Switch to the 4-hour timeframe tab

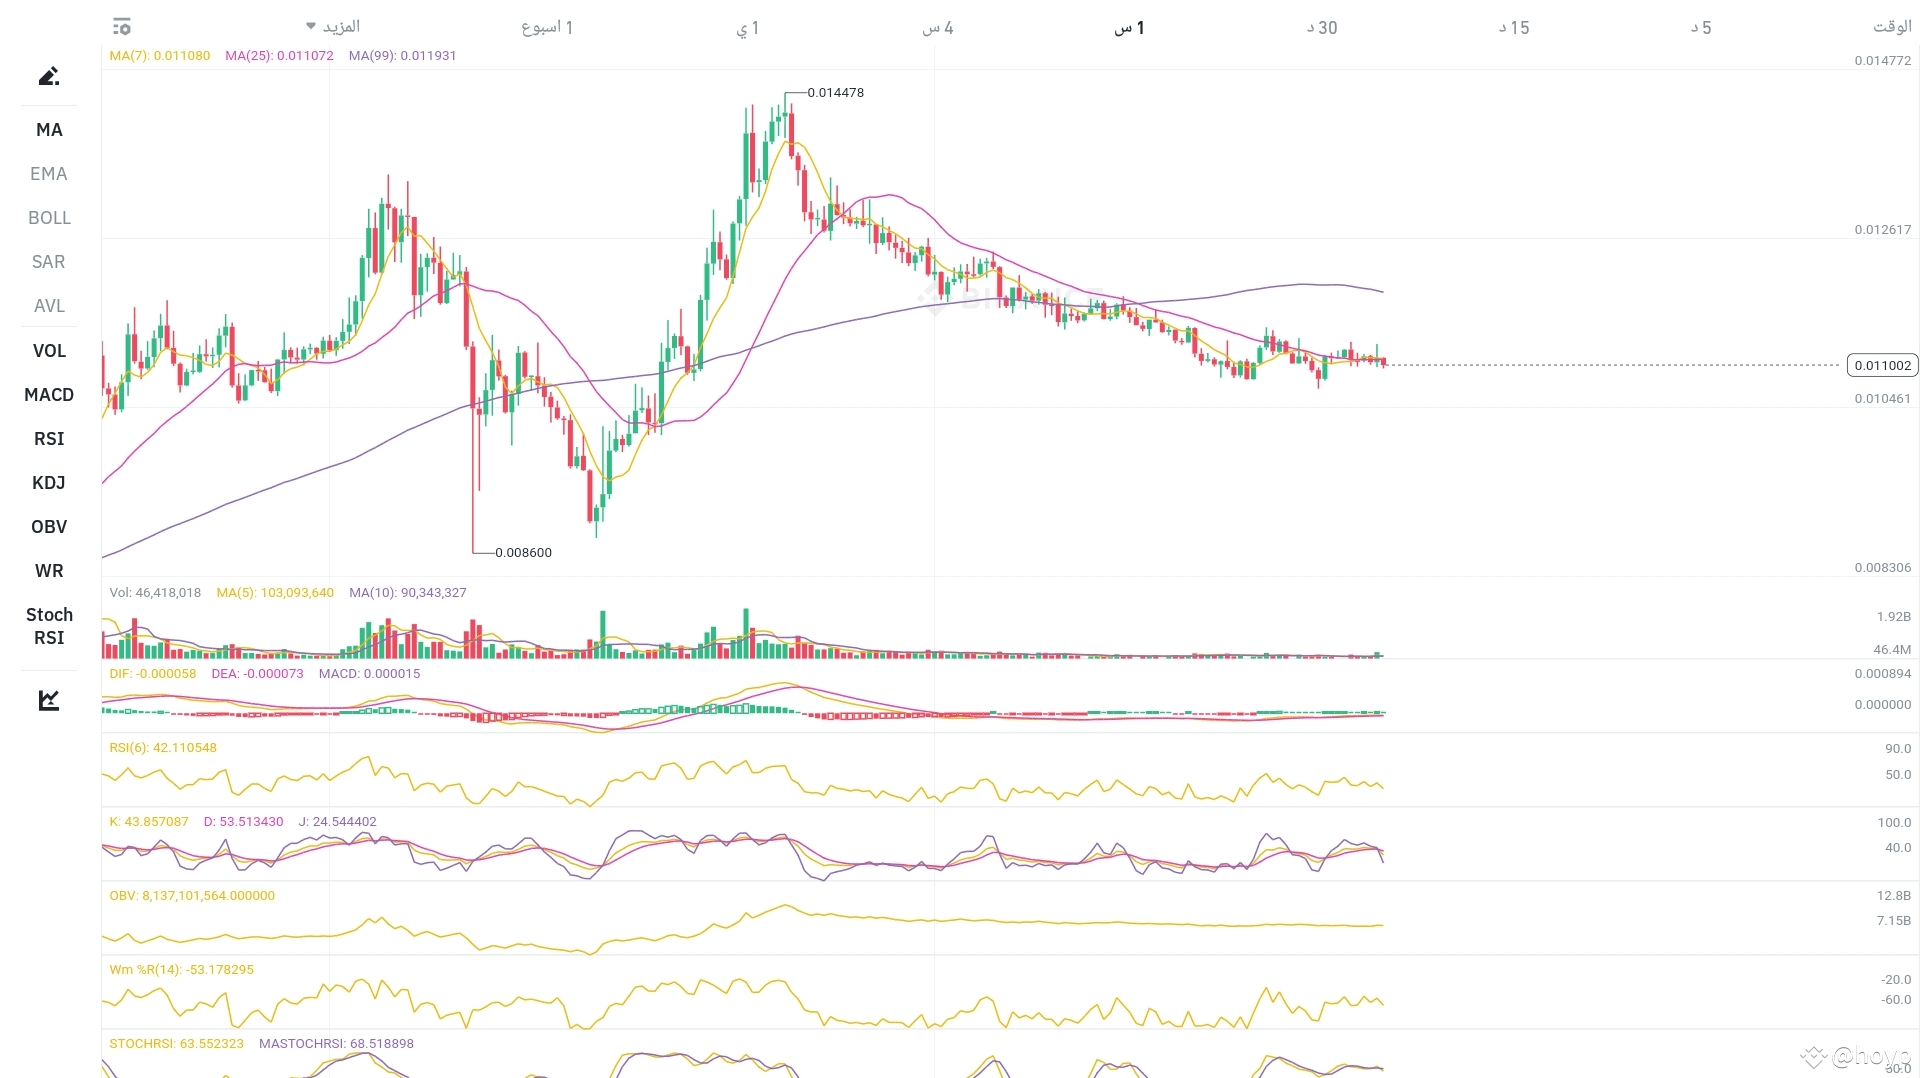[936, 27]
